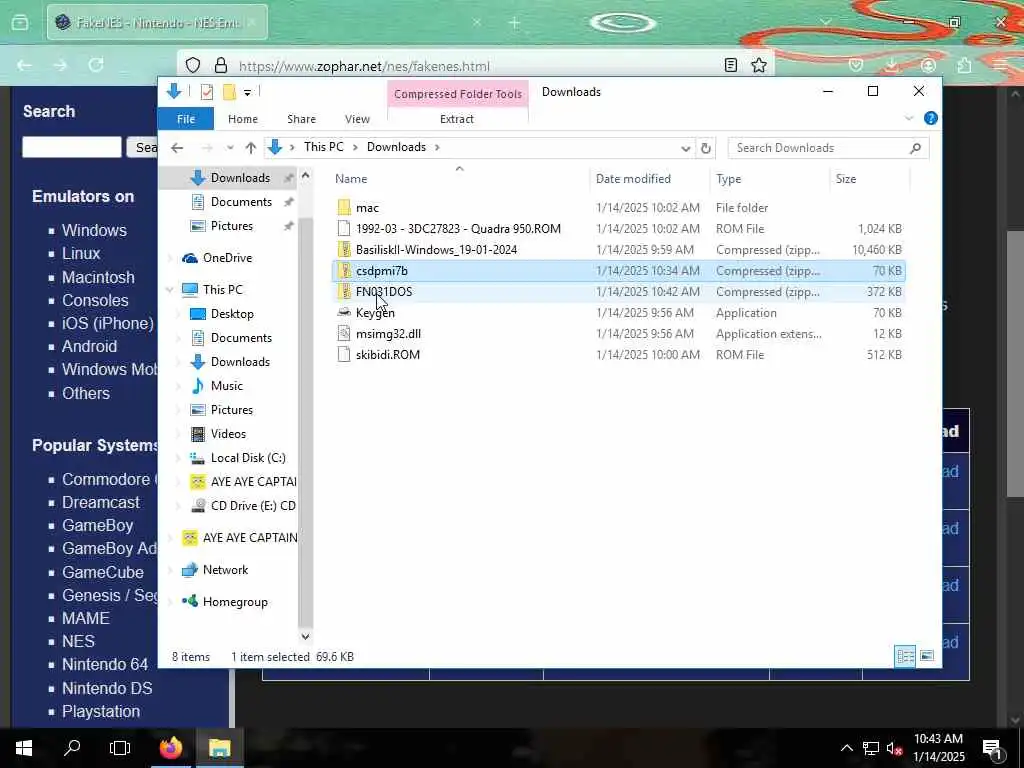The image size is (1024, 768).
Task: Switch to details view layout icon
Action: click(905, 656)
